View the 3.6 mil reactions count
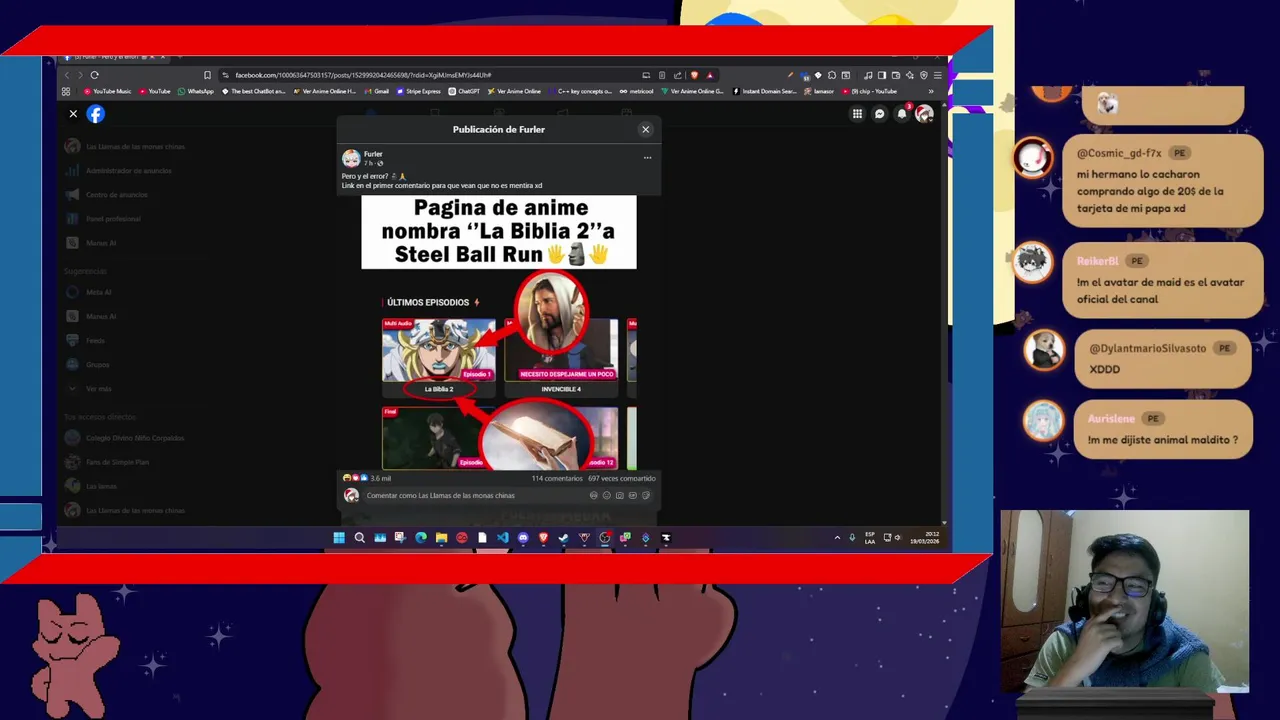Viewport: 1280px width, 720px height. tap(380, 478)
